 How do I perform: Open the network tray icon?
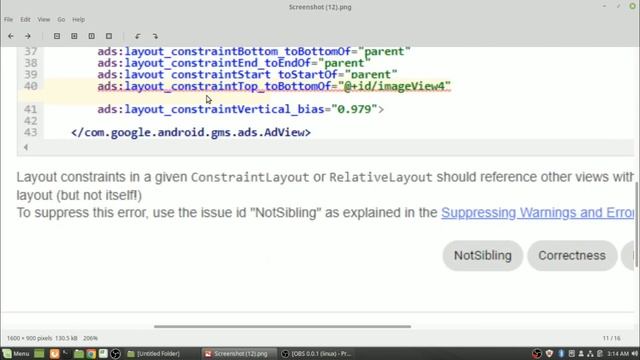(x=590, y=353)
